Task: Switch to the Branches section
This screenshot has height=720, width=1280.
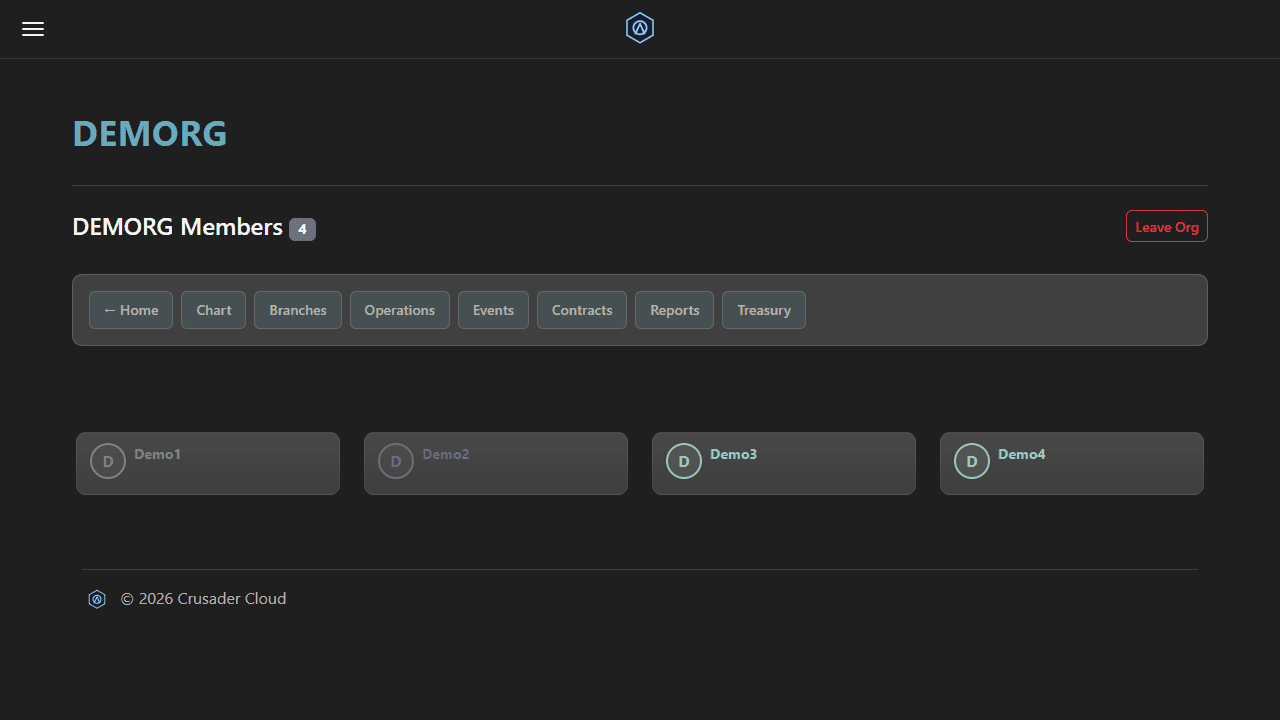Action: [298, 310]
